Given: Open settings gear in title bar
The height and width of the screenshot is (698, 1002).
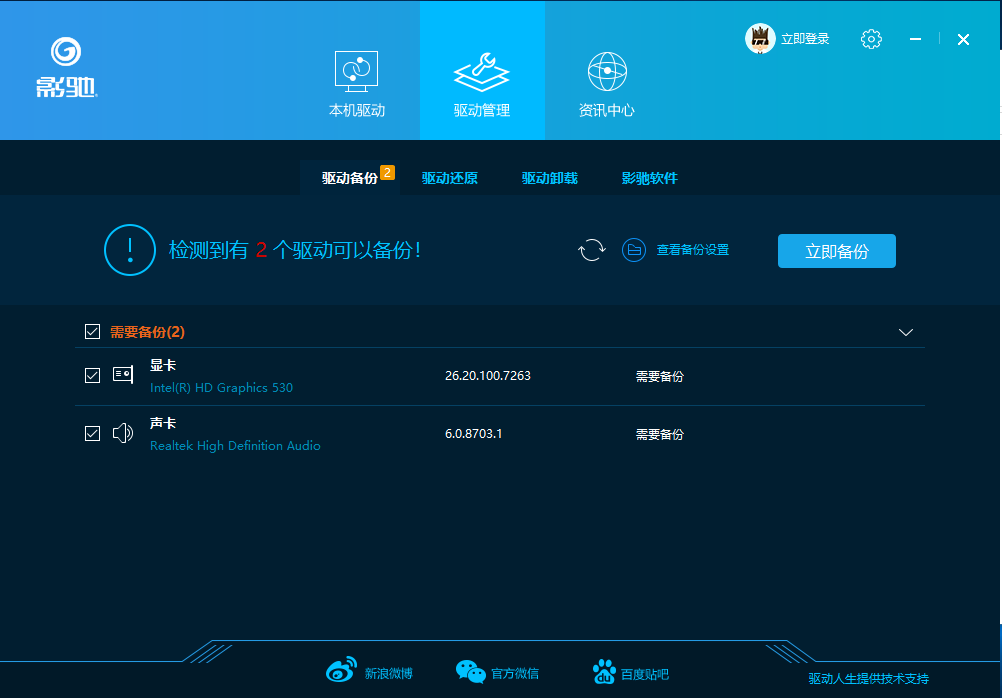Looking at the screenshot, I should click(871, 39).
